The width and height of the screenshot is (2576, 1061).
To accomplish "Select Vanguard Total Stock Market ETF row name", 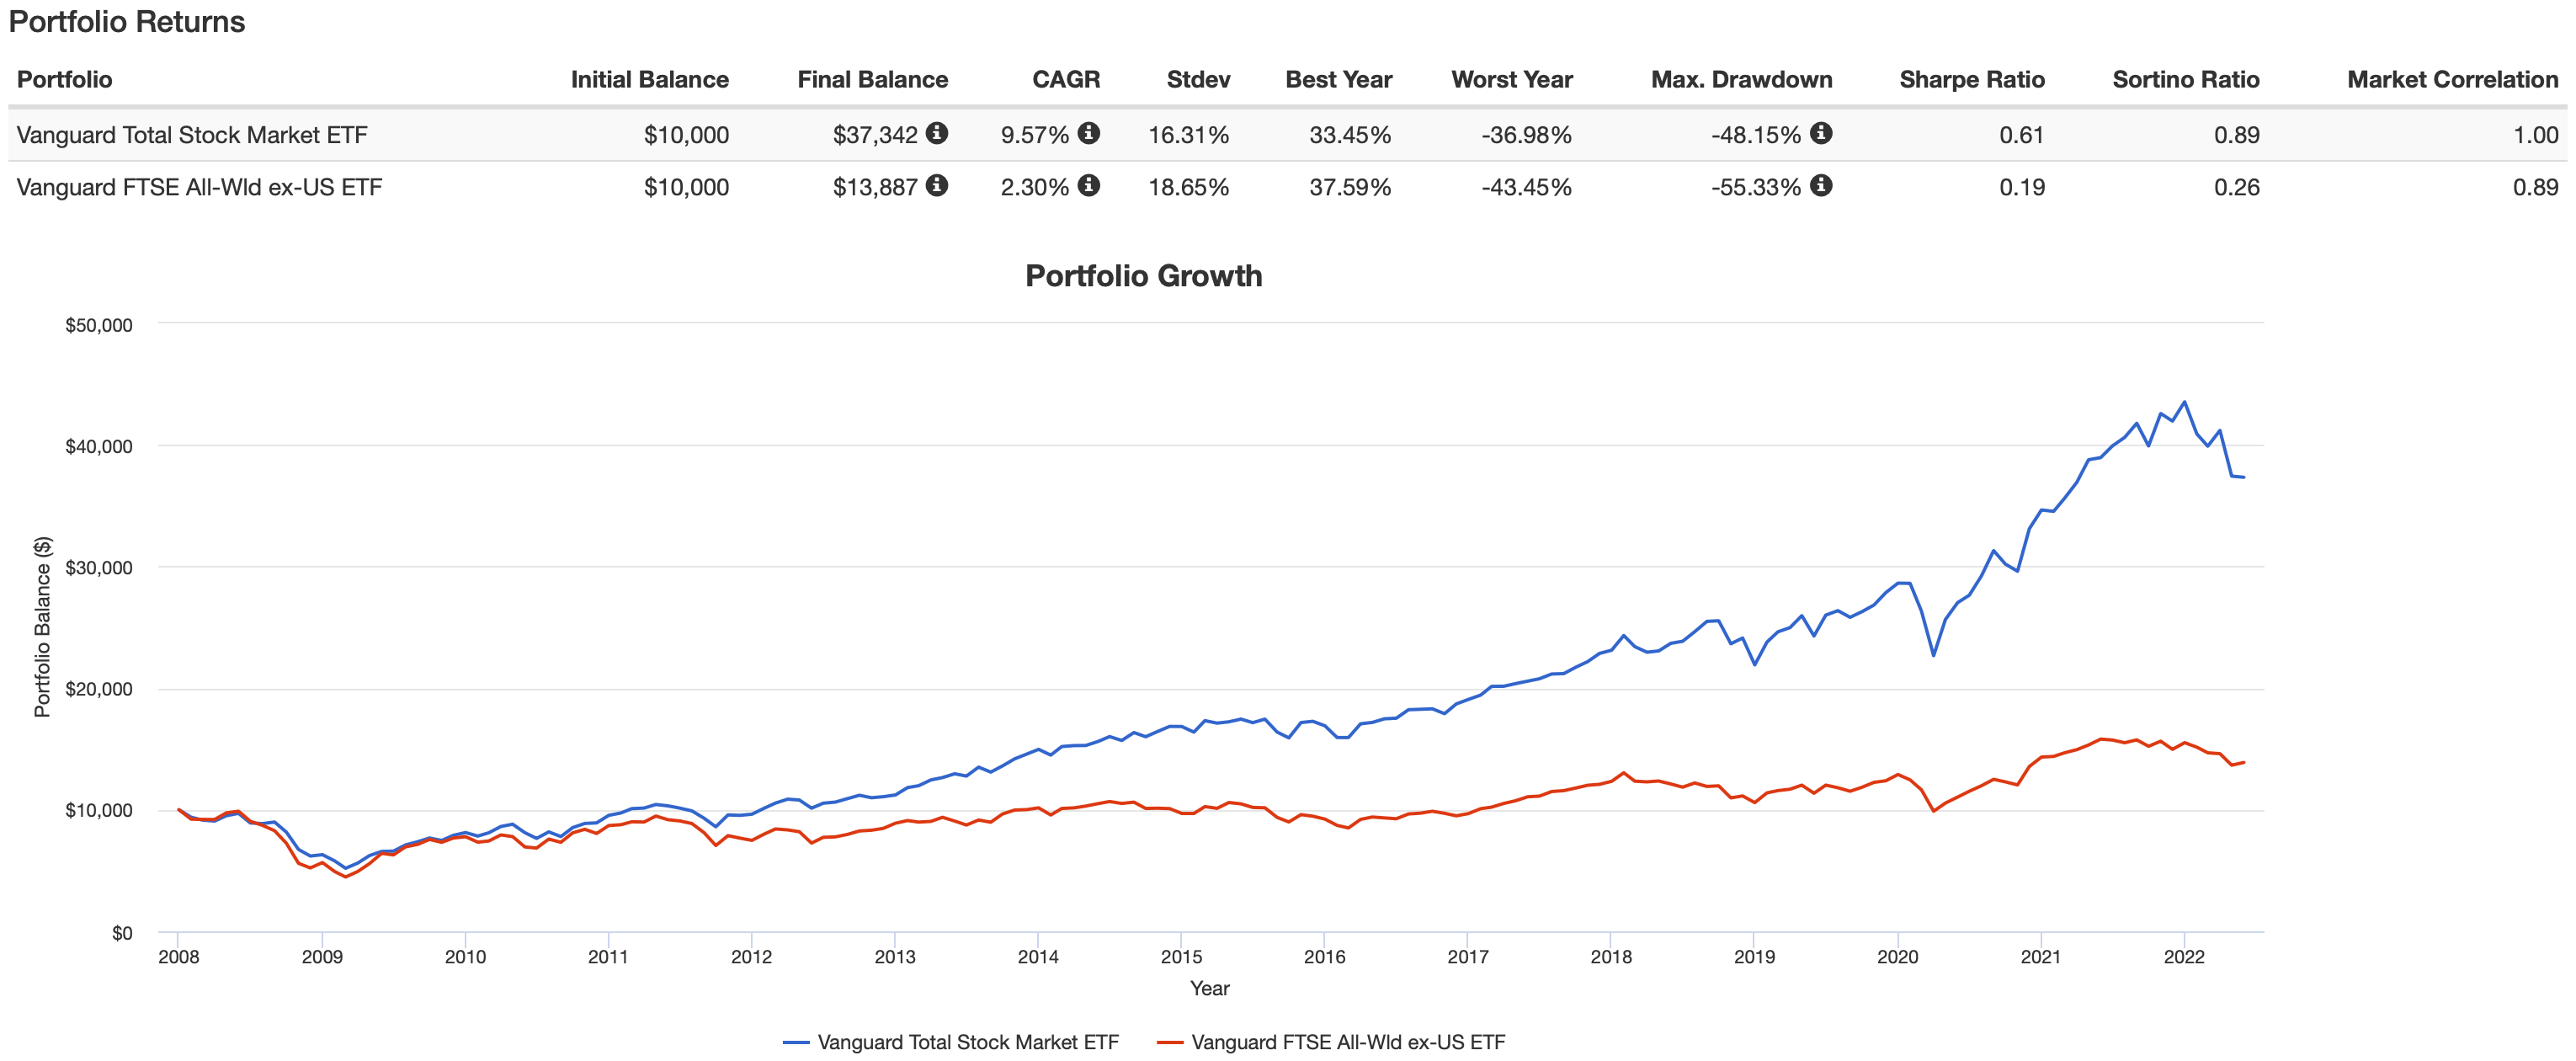I will click(x=192, y=135).
